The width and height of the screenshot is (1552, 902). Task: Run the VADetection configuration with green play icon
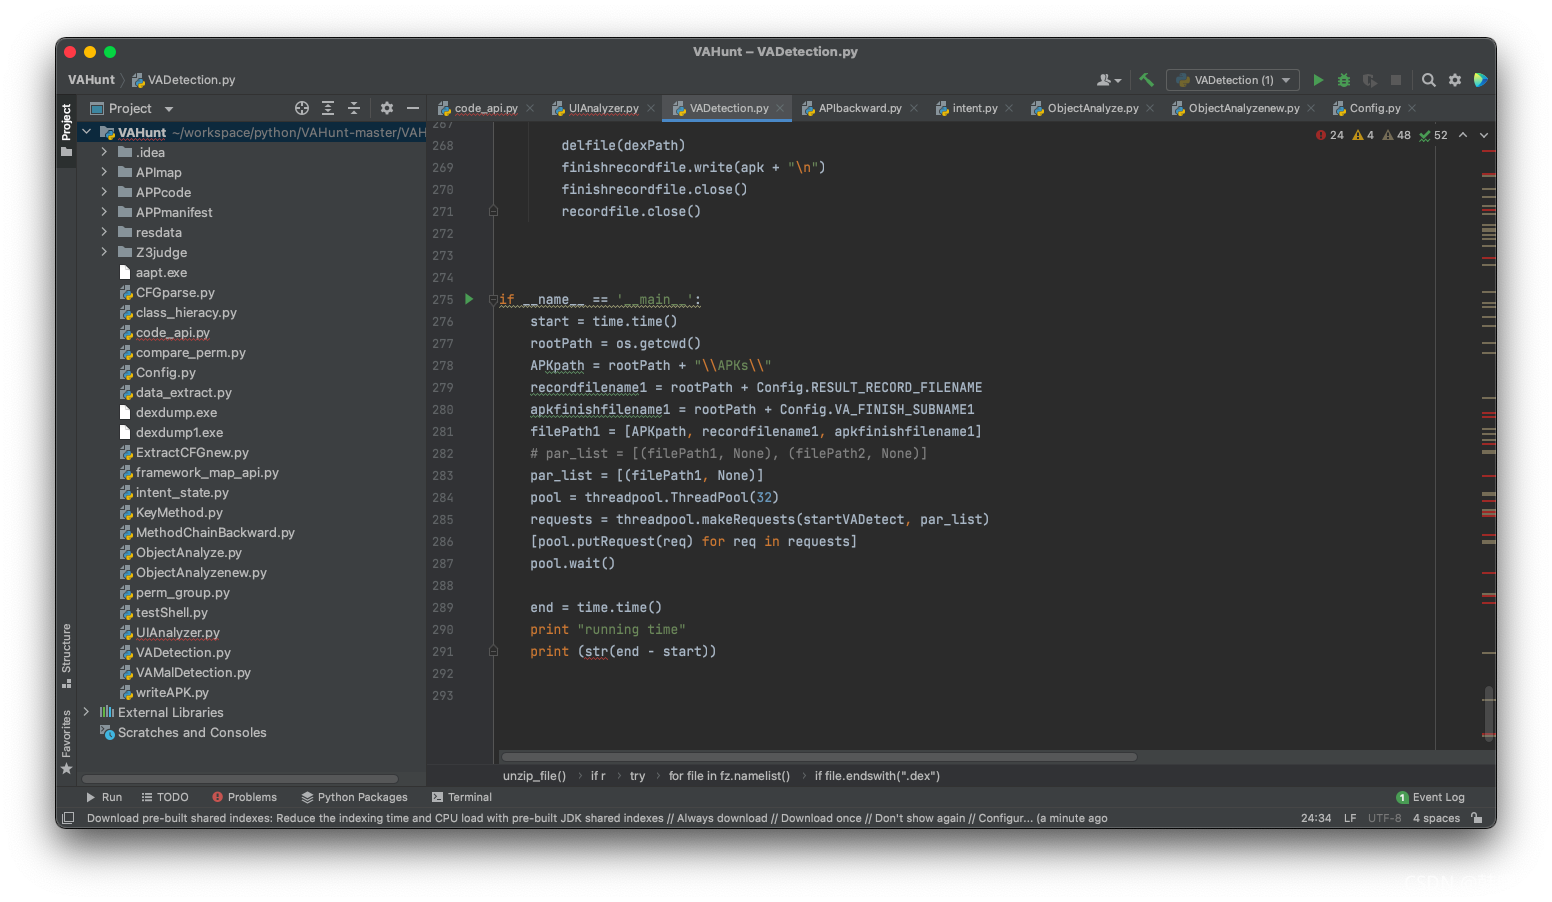[1318, 79]
